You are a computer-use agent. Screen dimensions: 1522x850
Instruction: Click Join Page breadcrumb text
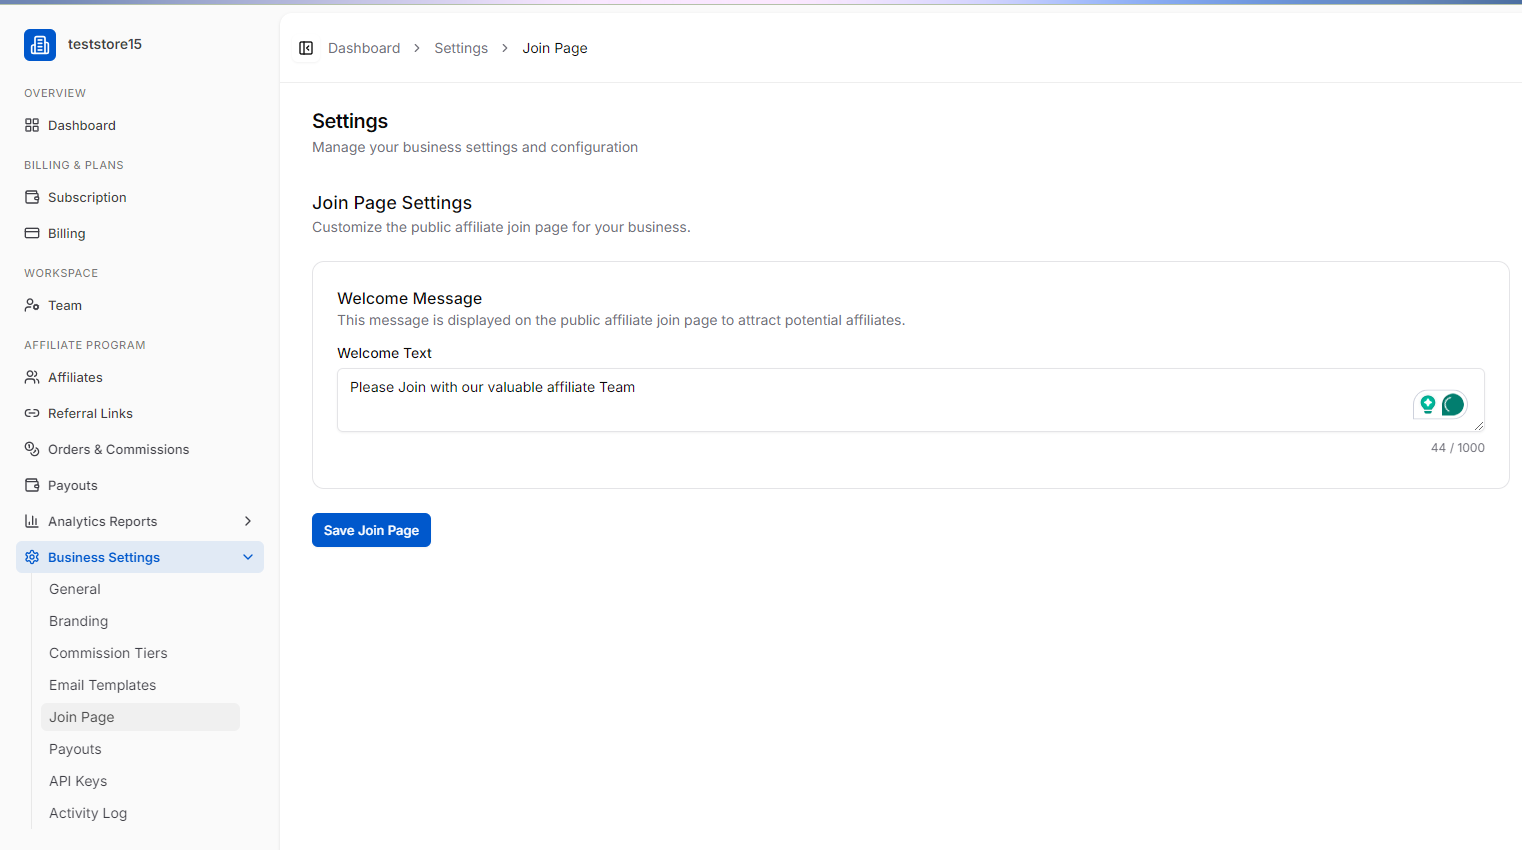(x=555, y=48)
